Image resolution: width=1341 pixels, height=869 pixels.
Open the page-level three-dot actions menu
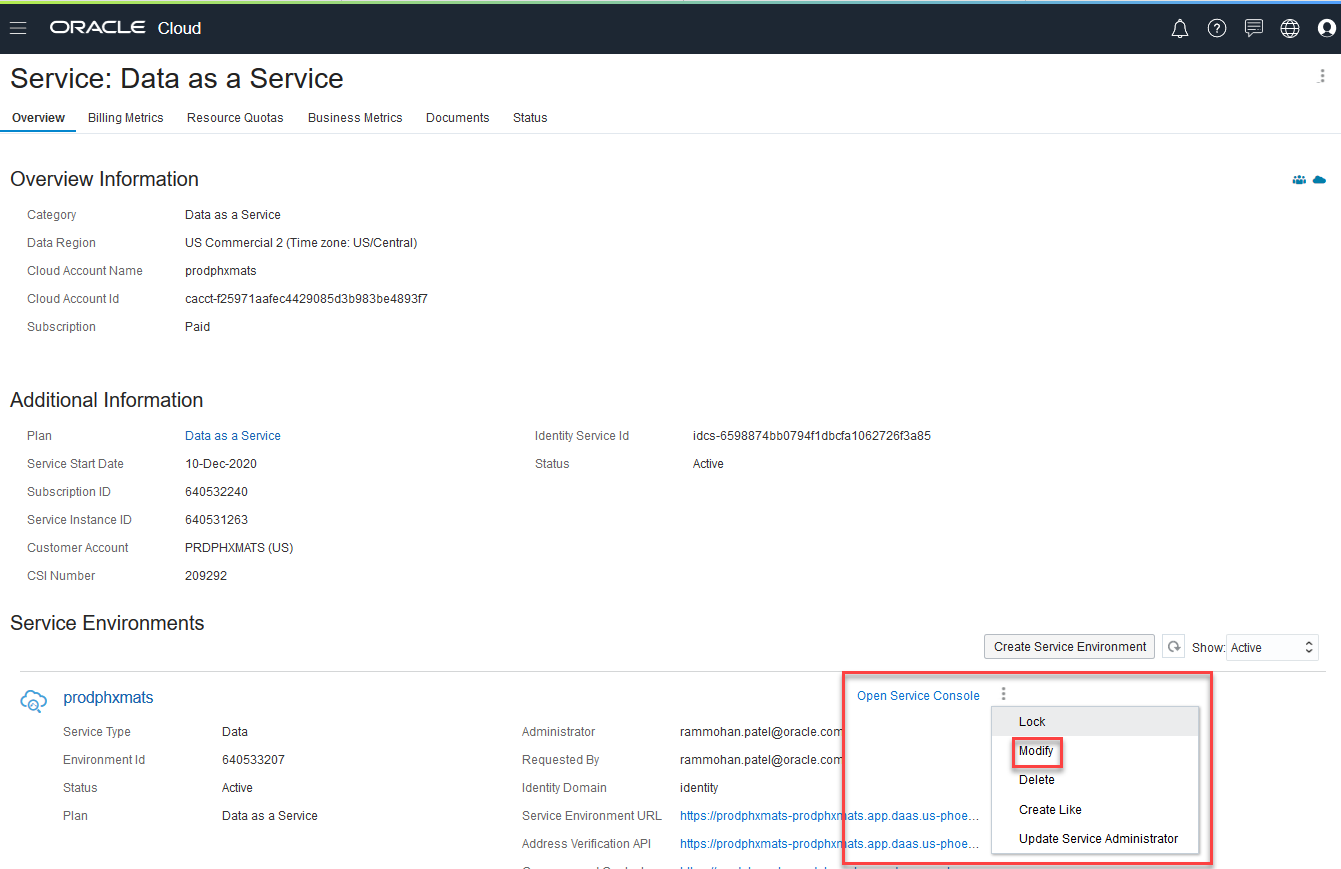(x=1322, y=77)
